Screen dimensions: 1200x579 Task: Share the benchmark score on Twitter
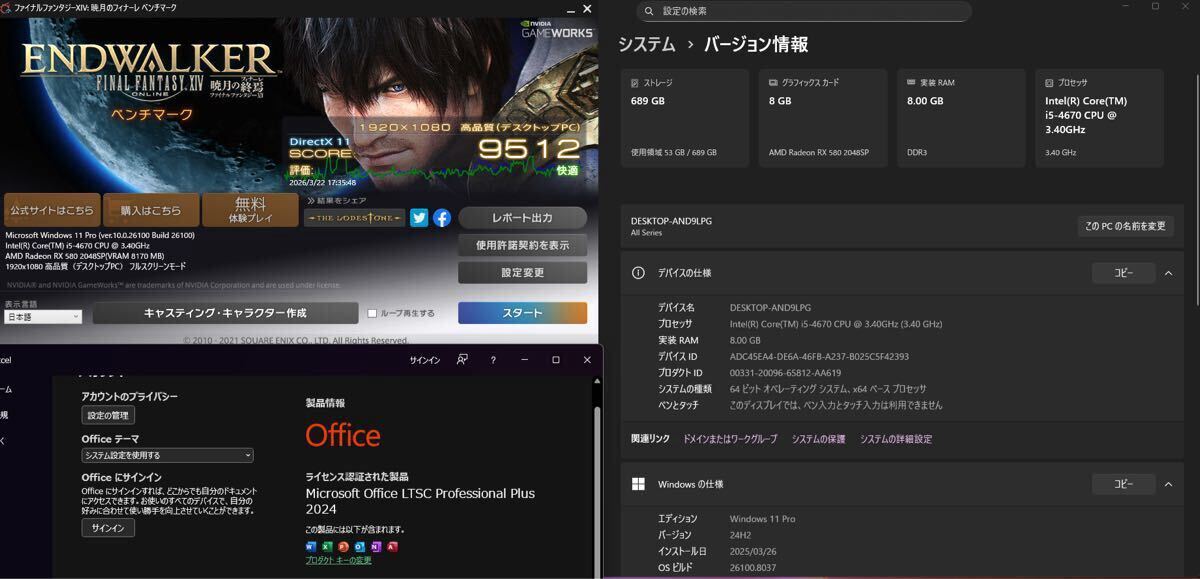[419, 217]
